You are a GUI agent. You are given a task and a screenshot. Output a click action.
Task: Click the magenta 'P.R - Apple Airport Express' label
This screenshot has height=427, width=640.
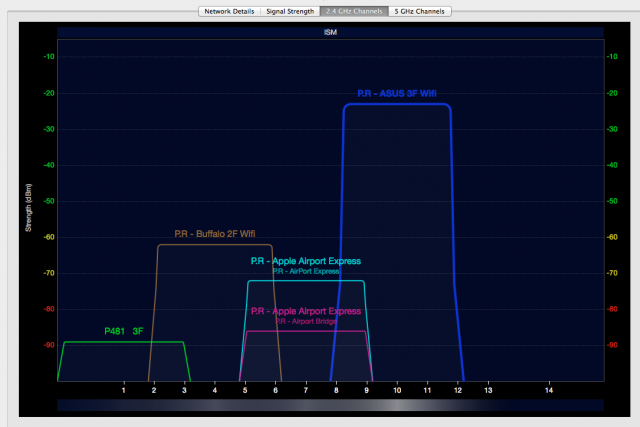tap(306, 311)
